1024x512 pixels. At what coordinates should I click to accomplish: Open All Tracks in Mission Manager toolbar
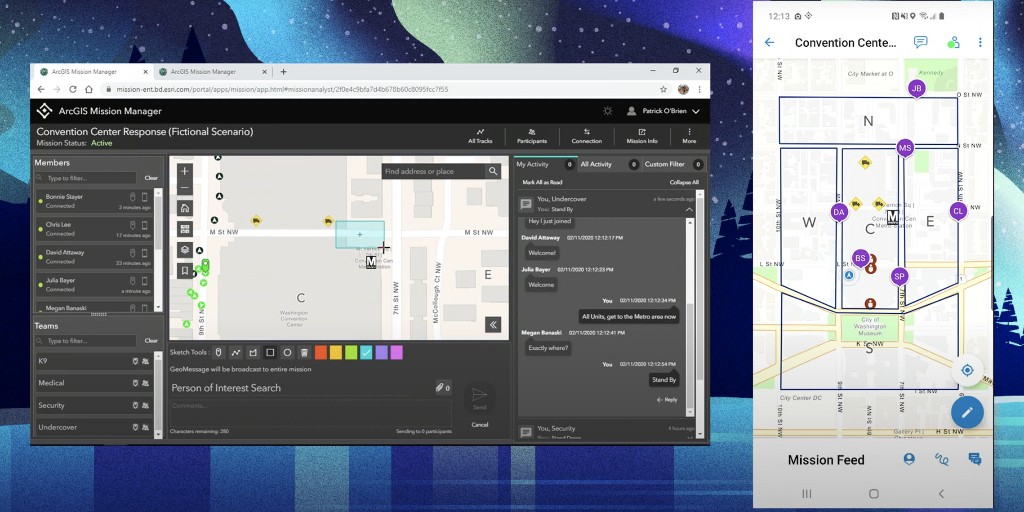[x=480, y=136]
